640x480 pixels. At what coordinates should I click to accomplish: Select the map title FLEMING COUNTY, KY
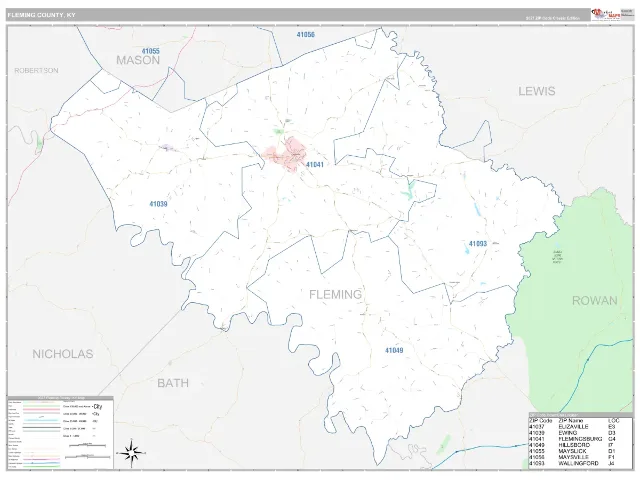click(41, 15)
